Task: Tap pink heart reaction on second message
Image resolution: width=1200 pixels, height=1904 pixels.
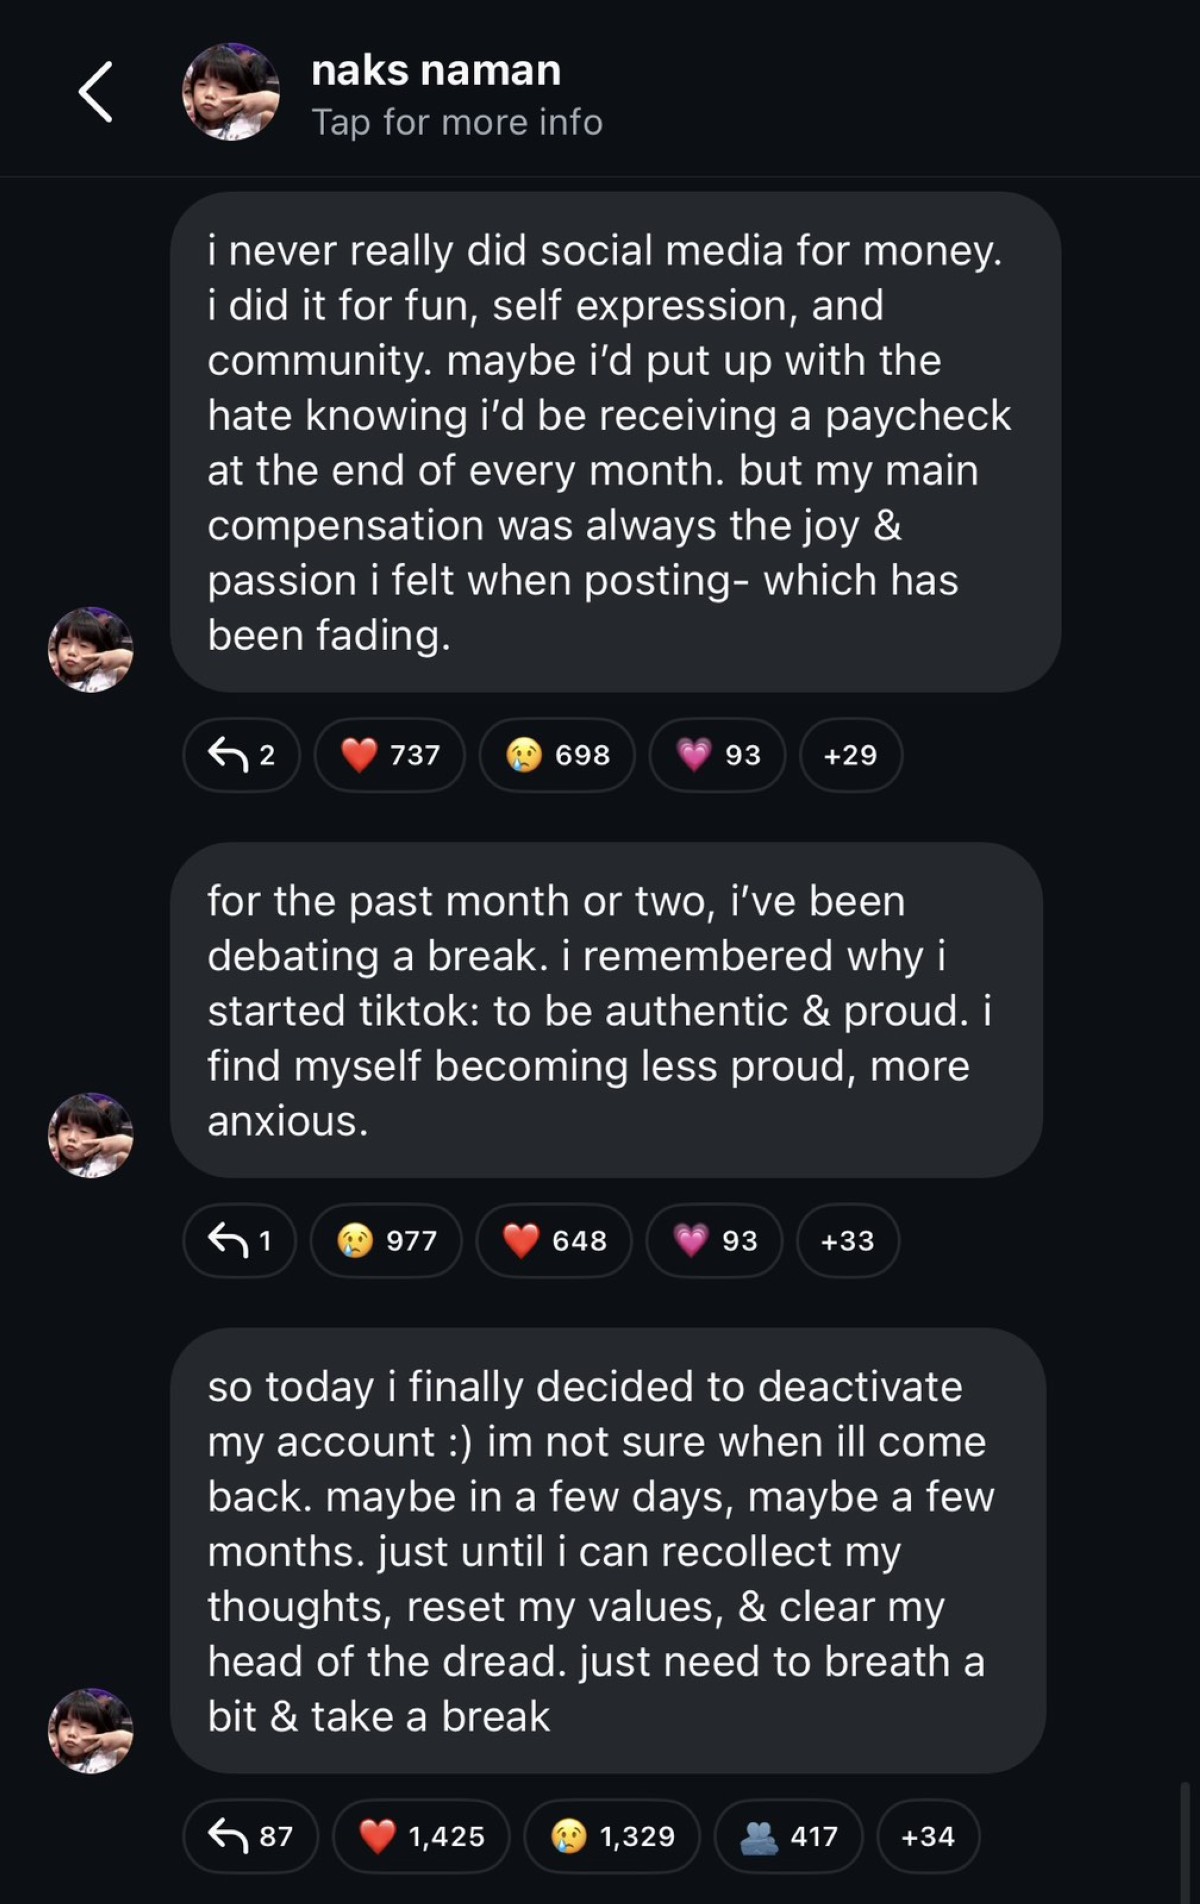Action: 714,1241
